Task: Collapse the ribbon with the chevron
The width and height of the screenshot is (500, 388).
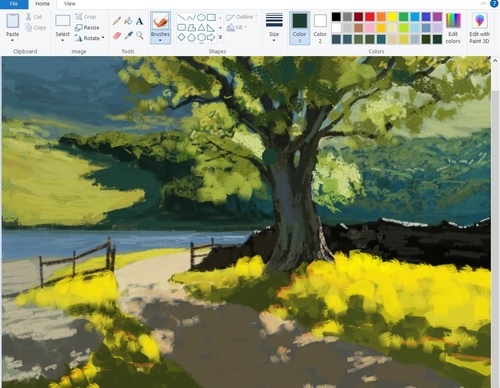Action: (483, 4)
